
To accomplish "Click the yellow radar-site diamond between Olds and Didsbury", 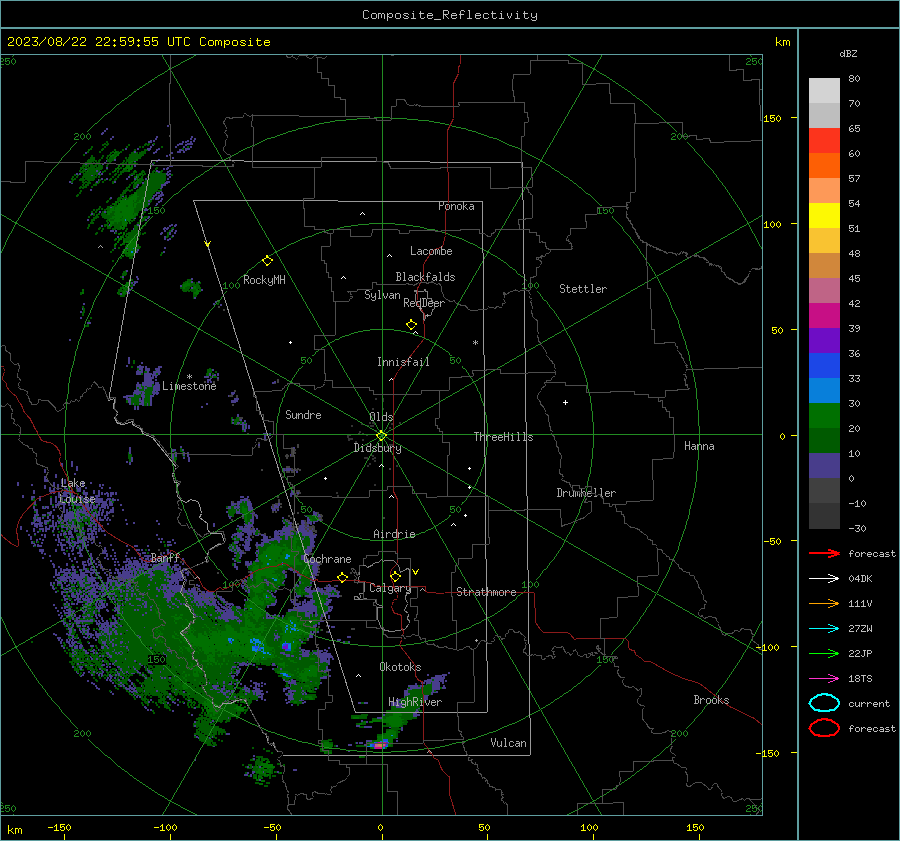I will [381, 436].
